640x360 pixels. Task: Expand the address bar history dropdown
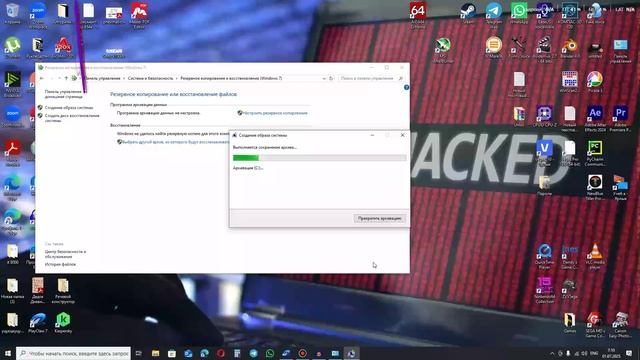pos(324,78)
